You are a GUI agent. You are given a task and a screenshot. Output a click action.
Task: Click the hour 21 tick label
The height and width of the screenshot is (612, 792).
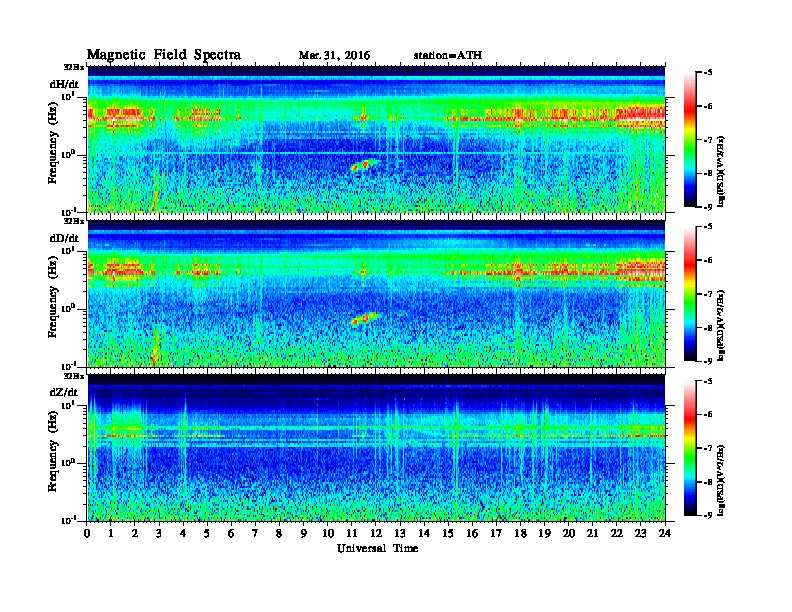click(x=592, y=534)
